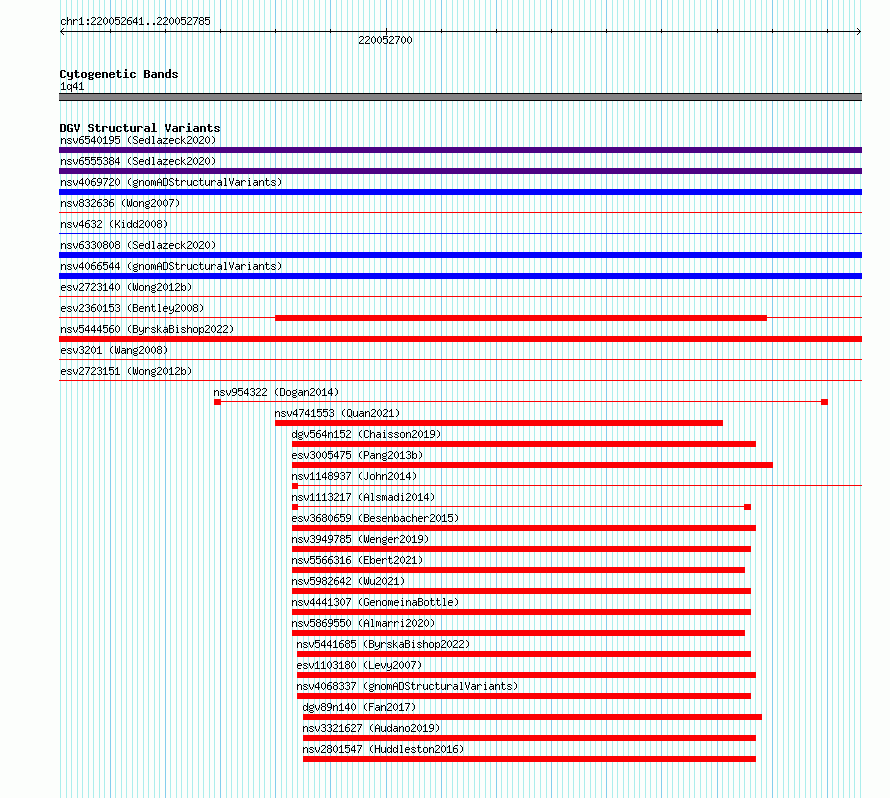Open esv1103180 (Levy2007) entry
This screenshot has height=798, width=890.
tap(359, 665)
